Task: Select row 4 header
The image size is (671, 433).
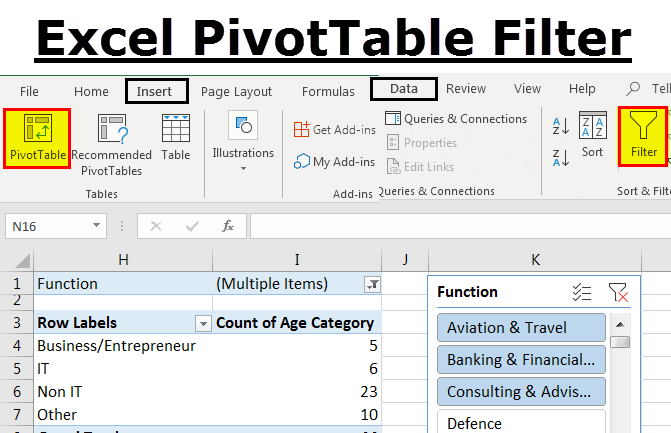Action: click(x=17, y=345)
